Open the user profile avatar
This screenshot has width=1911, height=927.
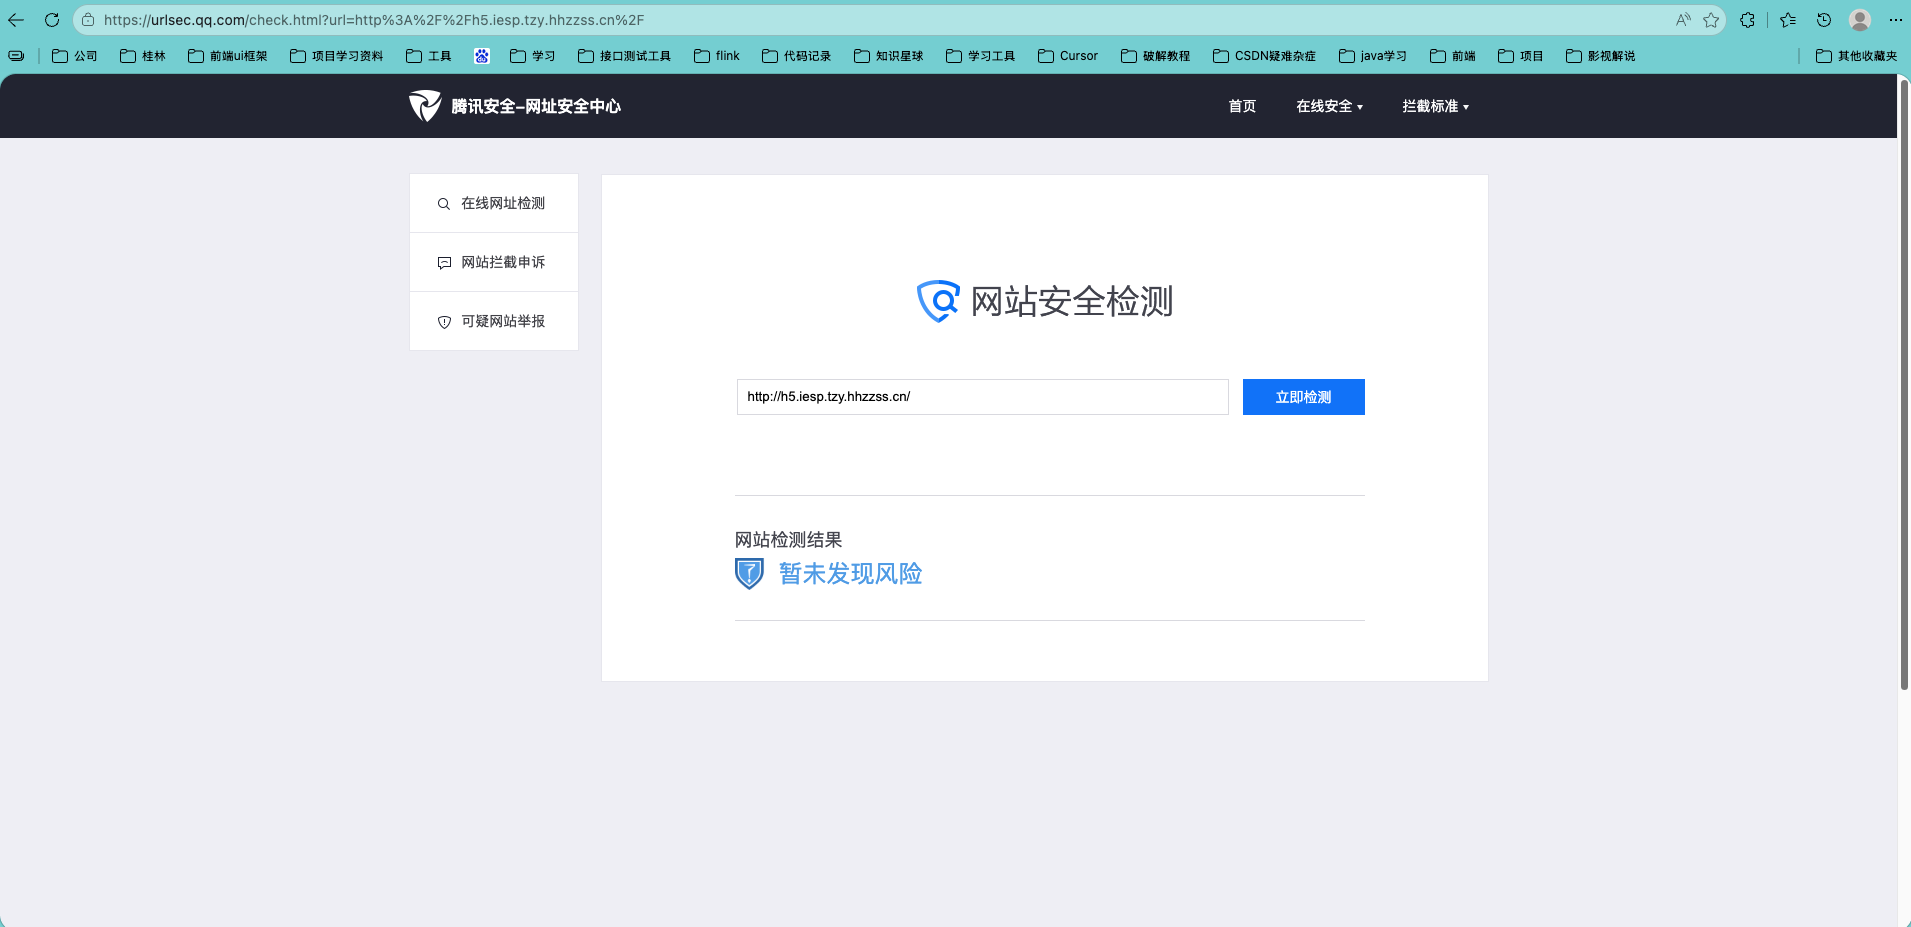1860,20
